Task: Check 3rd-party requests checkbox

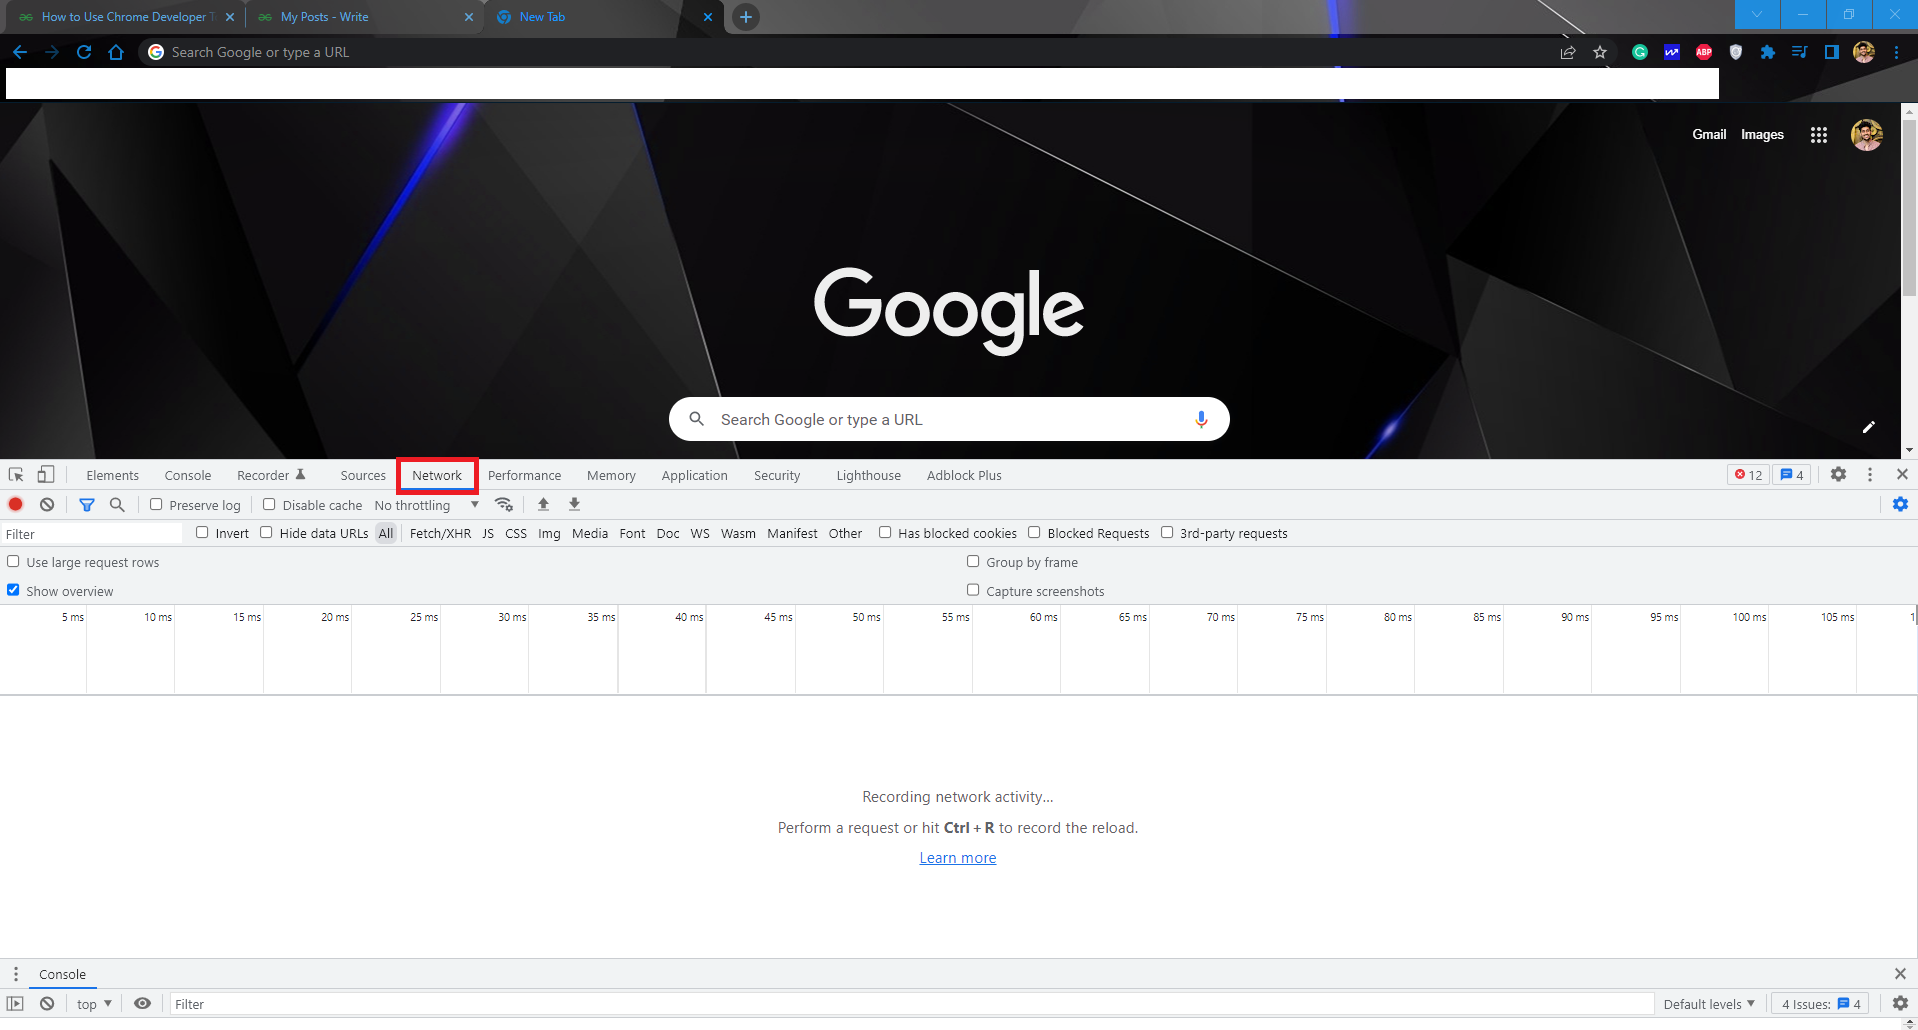Action: pyautogui.click(x=1167, y=533)
